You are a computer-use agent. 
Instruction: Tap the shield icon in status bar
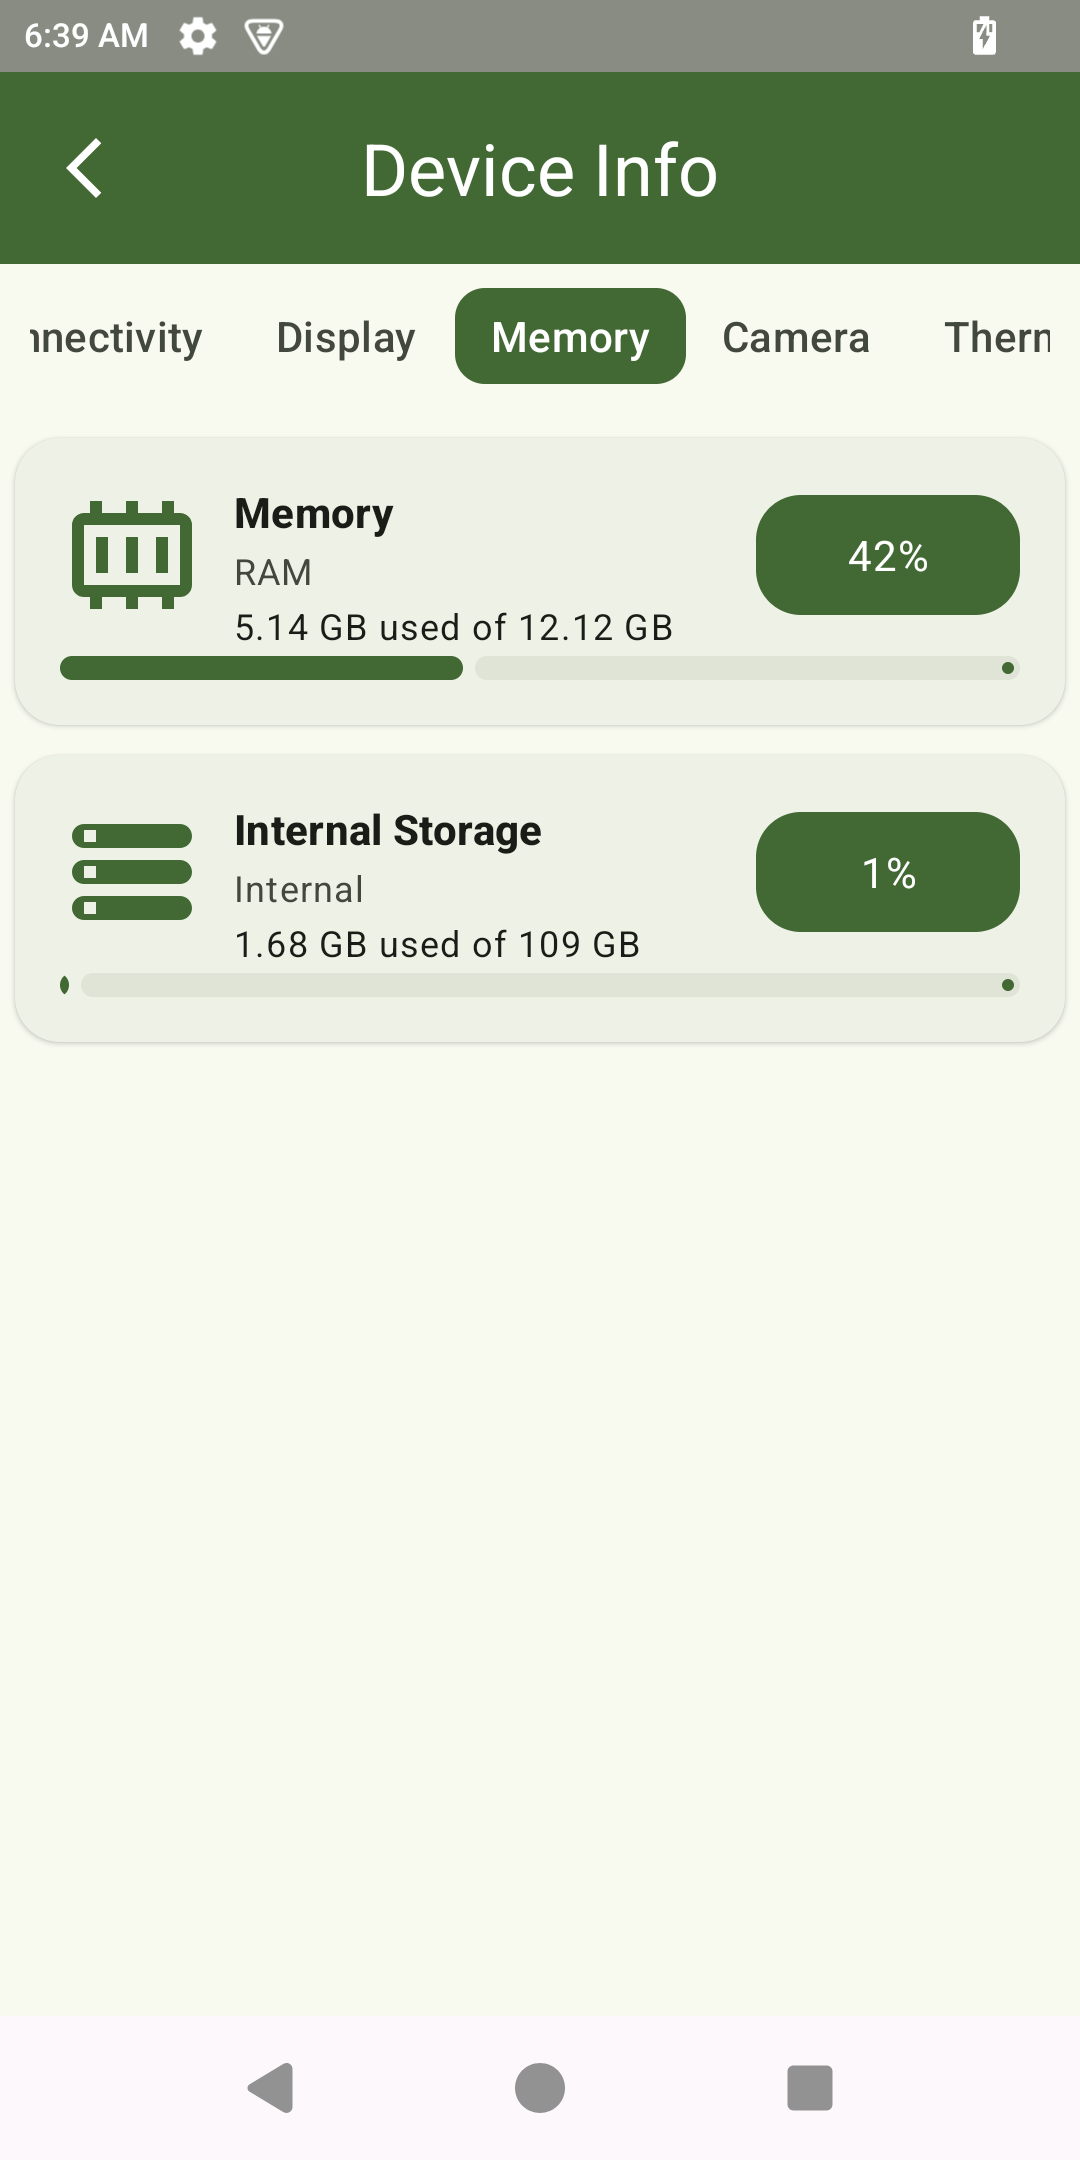[x=263, y=36]
